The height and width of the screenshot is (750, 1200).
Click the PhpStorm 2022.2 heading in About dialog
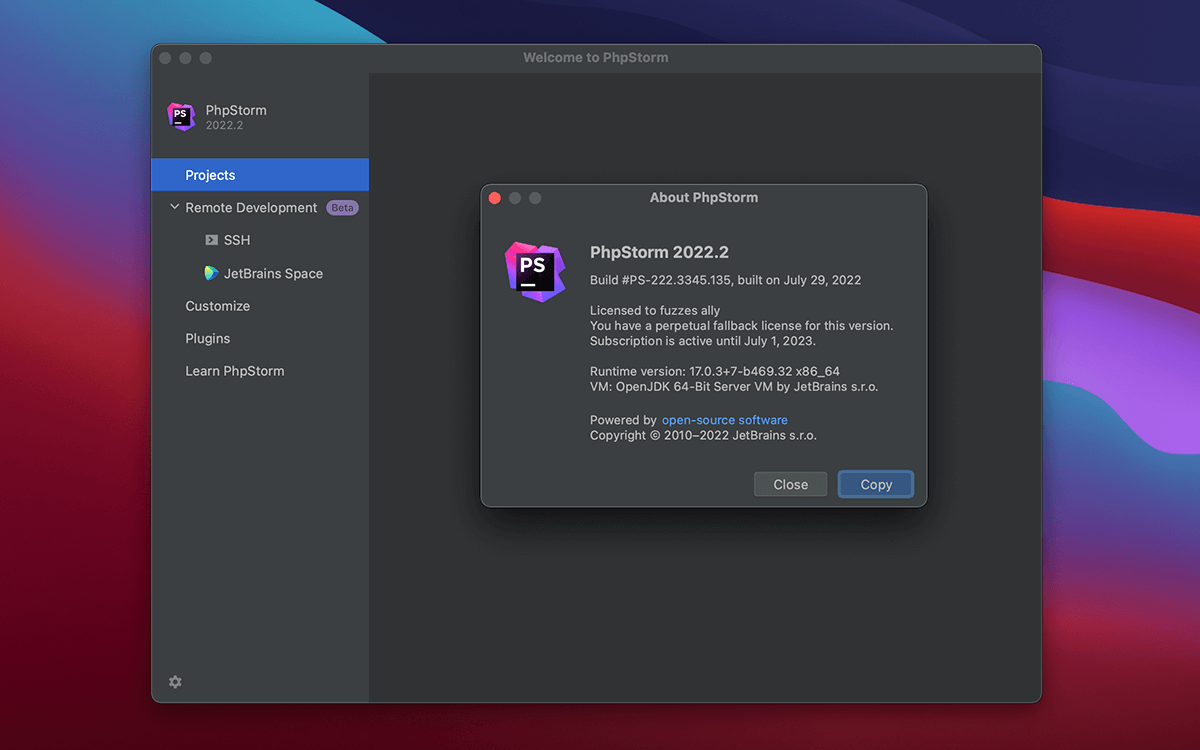[659, 252]
